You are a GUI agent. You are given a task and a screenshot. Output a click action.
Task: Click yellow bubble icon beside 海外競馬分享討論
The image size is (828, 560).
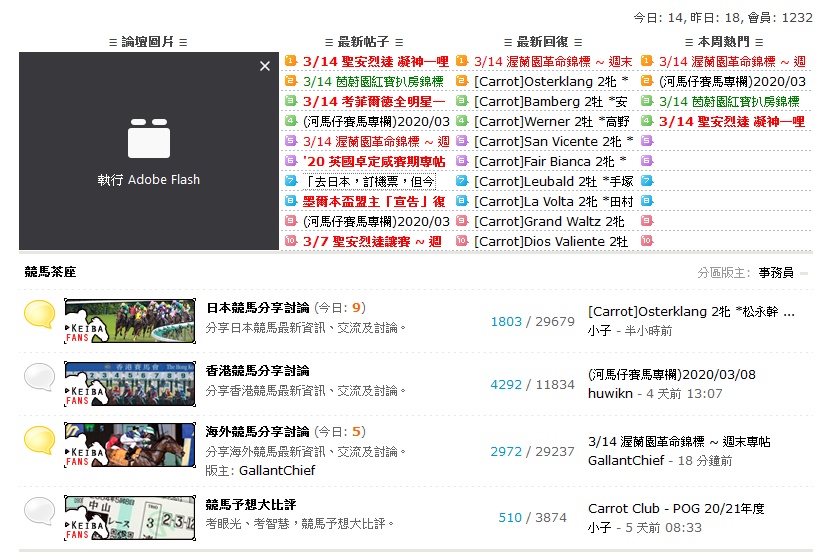[40, 441]
